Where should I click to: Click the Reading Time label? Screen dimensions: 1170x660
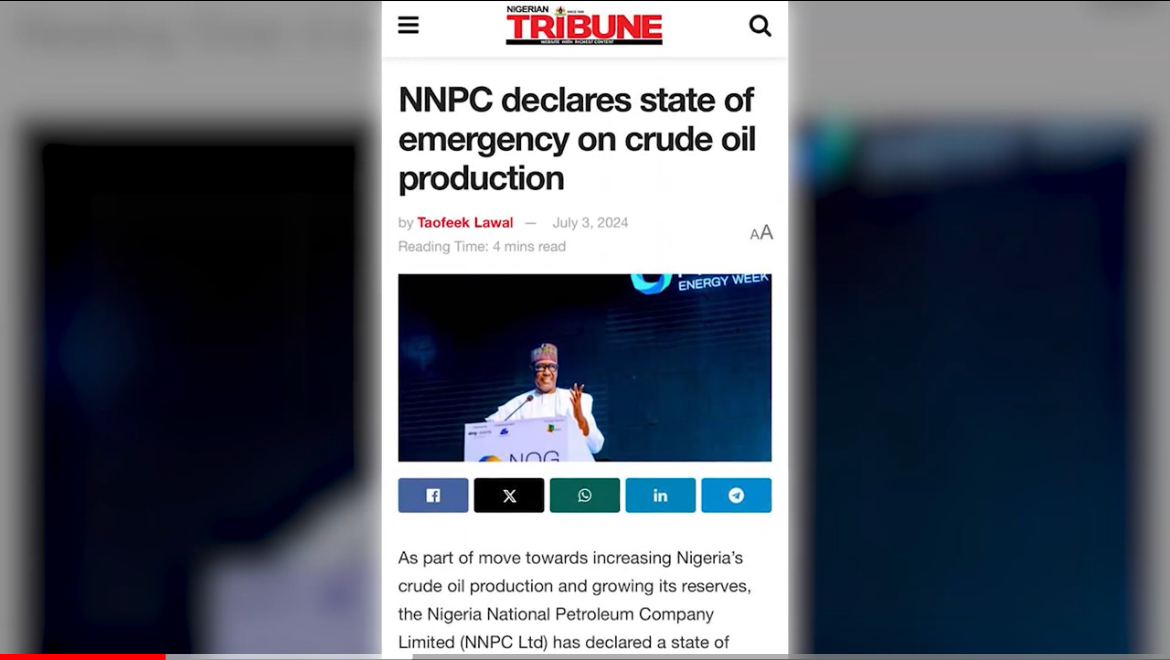click(x=482, y=246)
